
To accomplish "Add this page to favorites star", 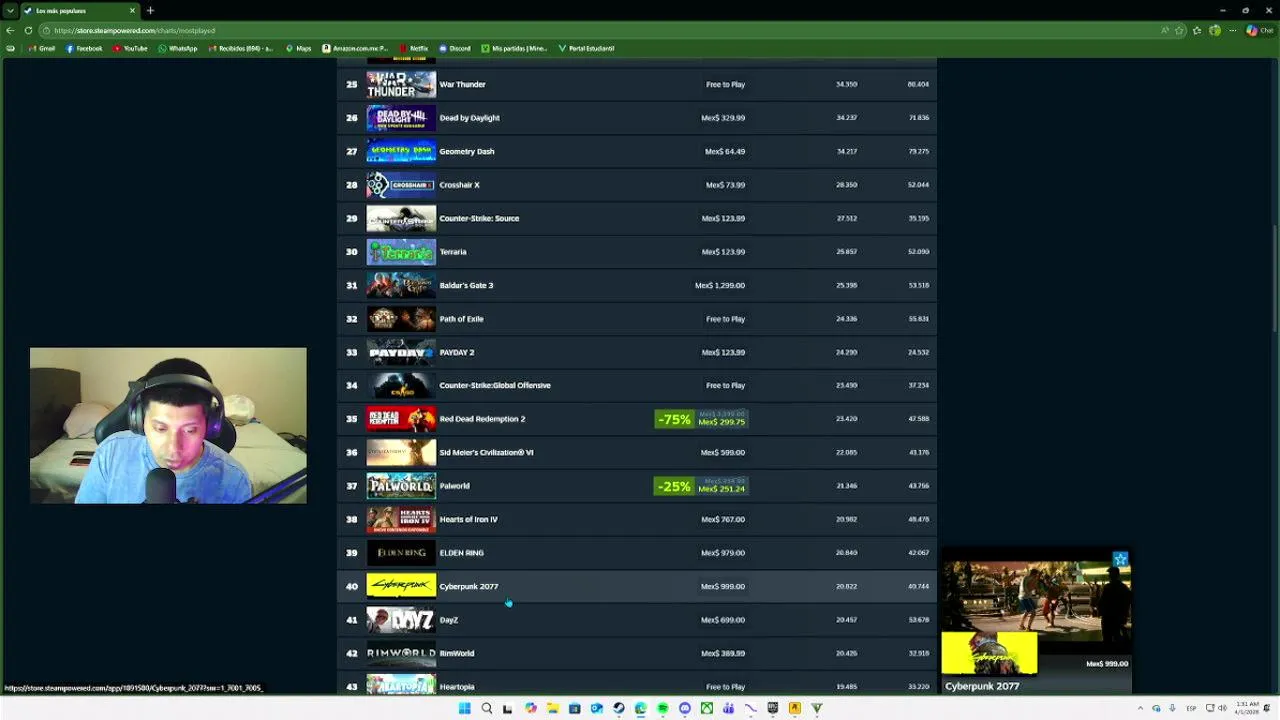I will point(1181,30).
